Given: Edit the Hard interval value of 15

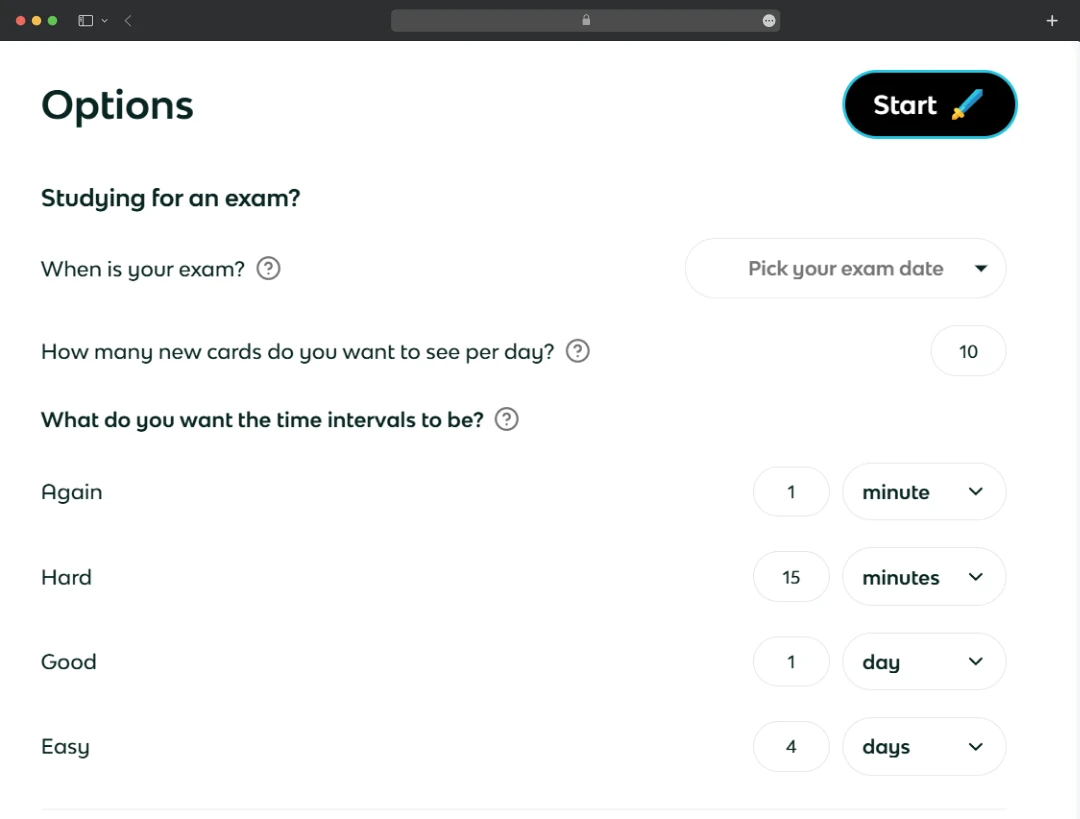Looking at the screenshot, I should coord(791,577).
